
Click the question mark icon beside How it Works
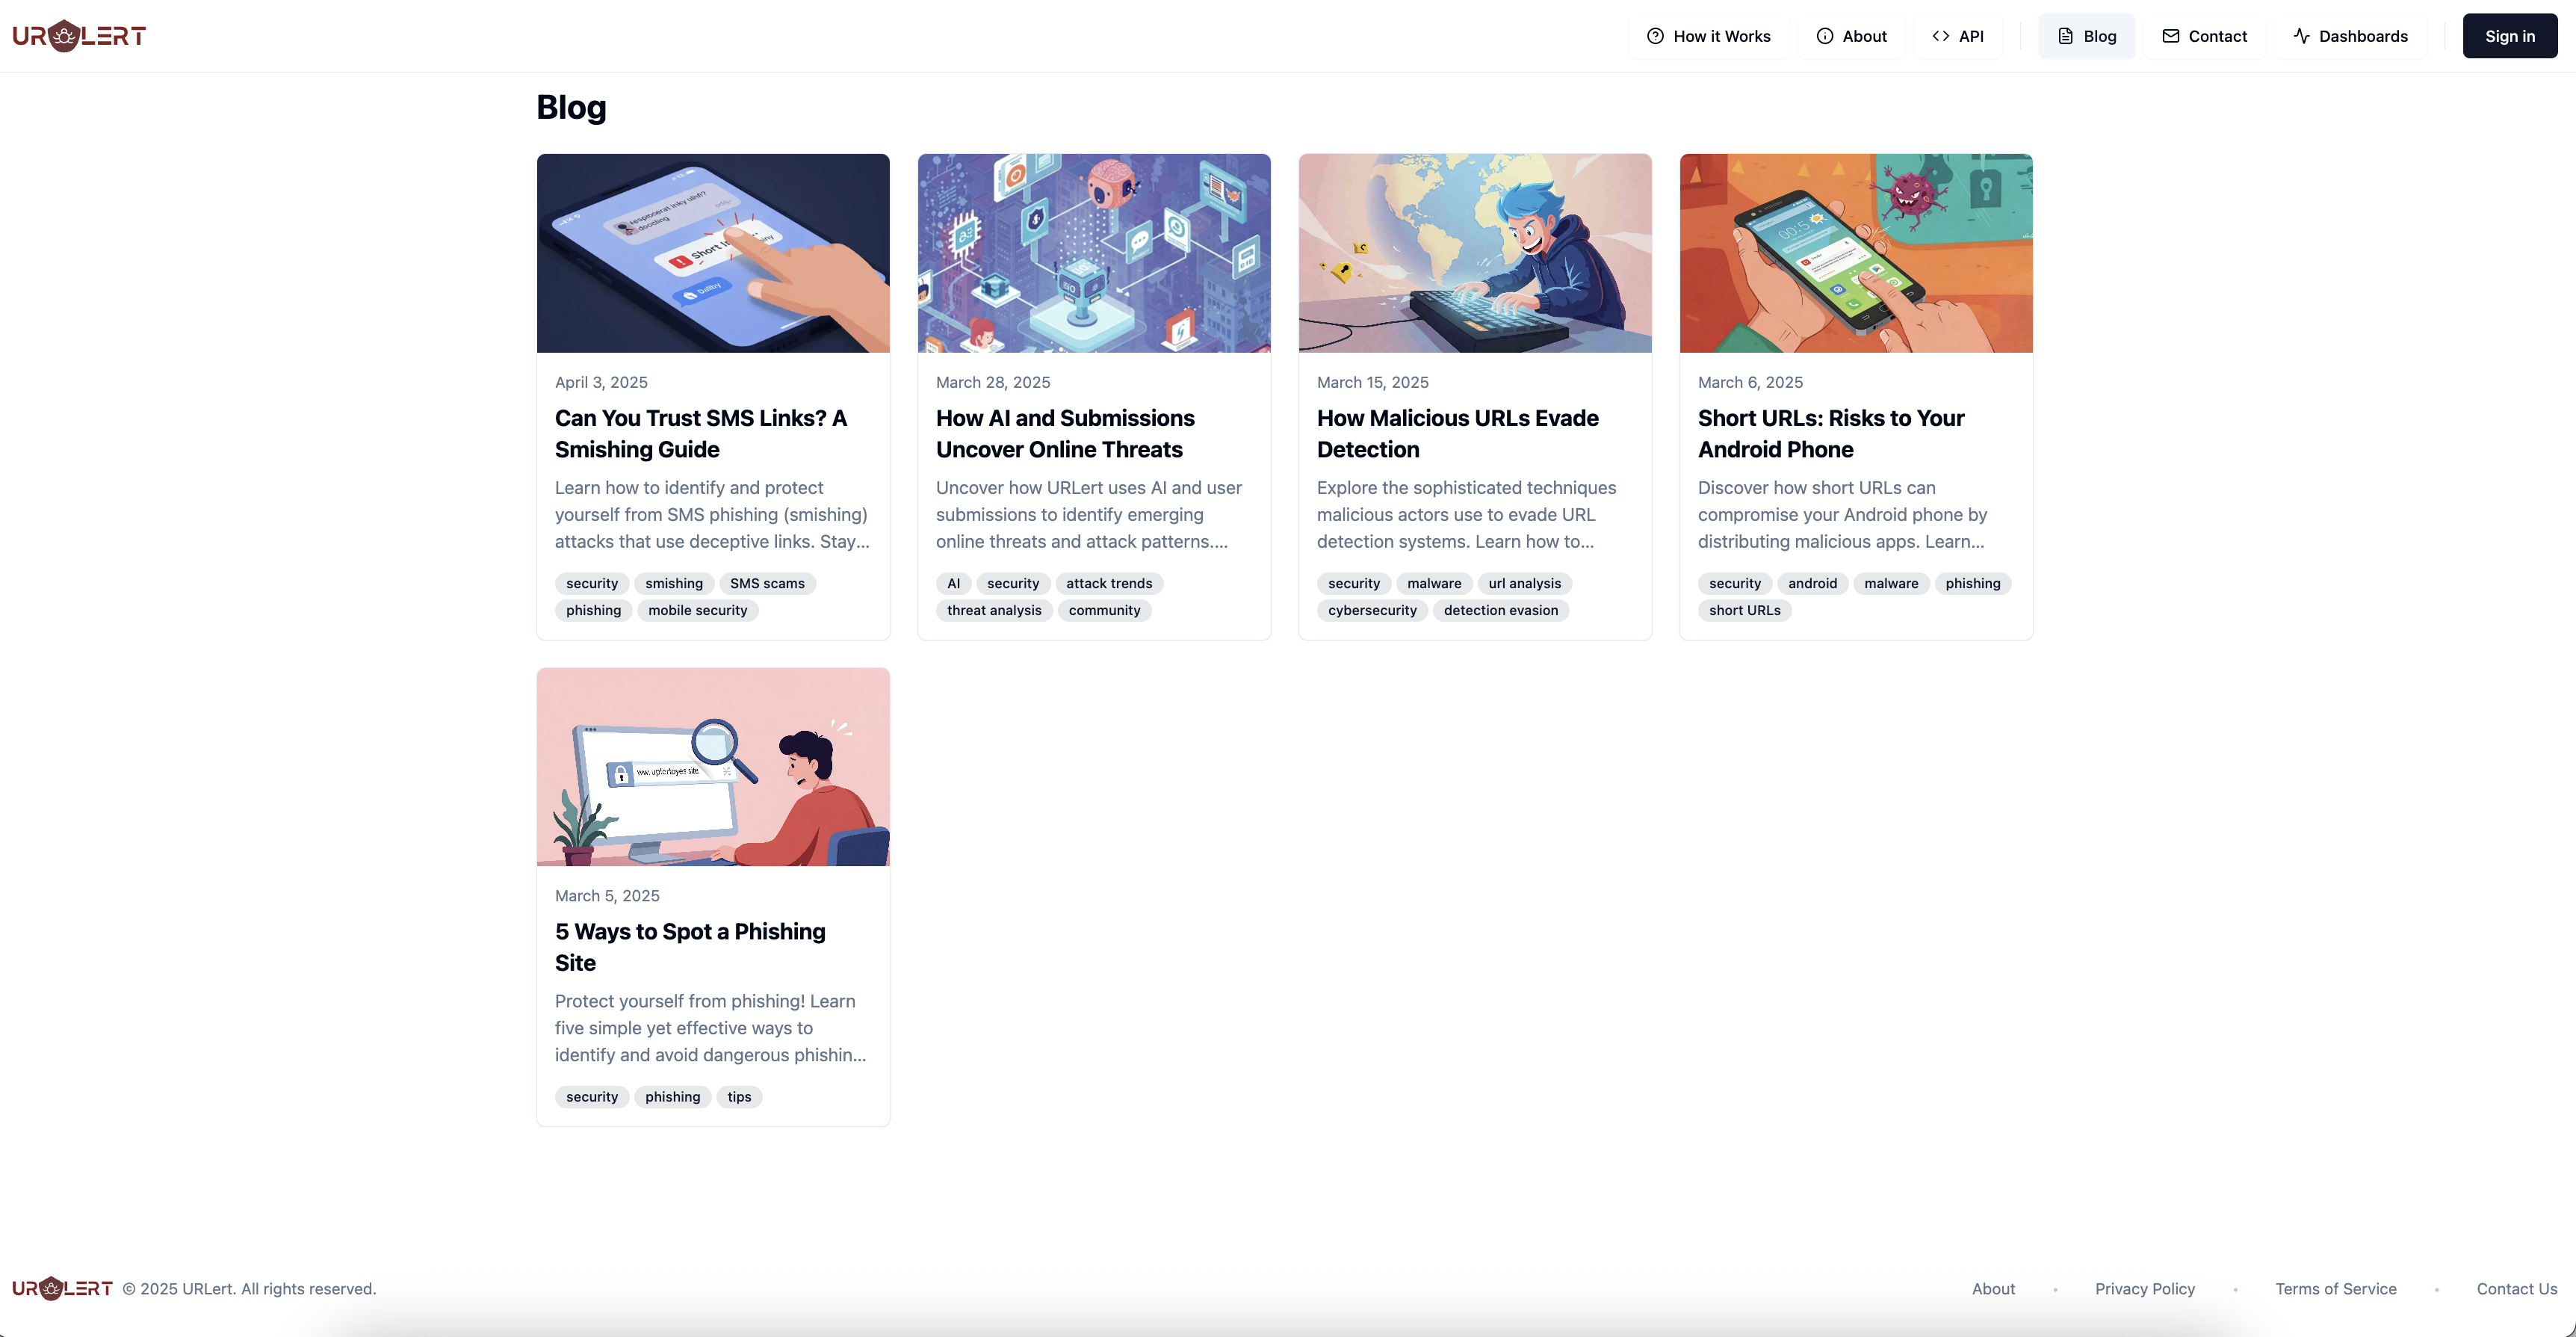pyautogui.click(x=1655, y=36)
